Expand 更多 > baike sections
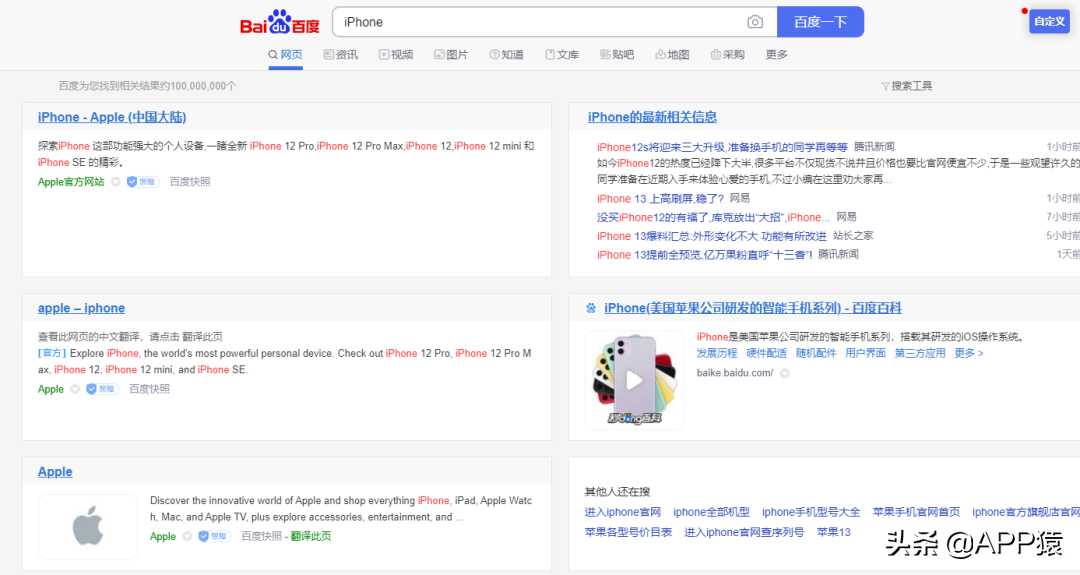This screenshot has width=1080, height=575. pyautogui.click(x=968, y=353)
